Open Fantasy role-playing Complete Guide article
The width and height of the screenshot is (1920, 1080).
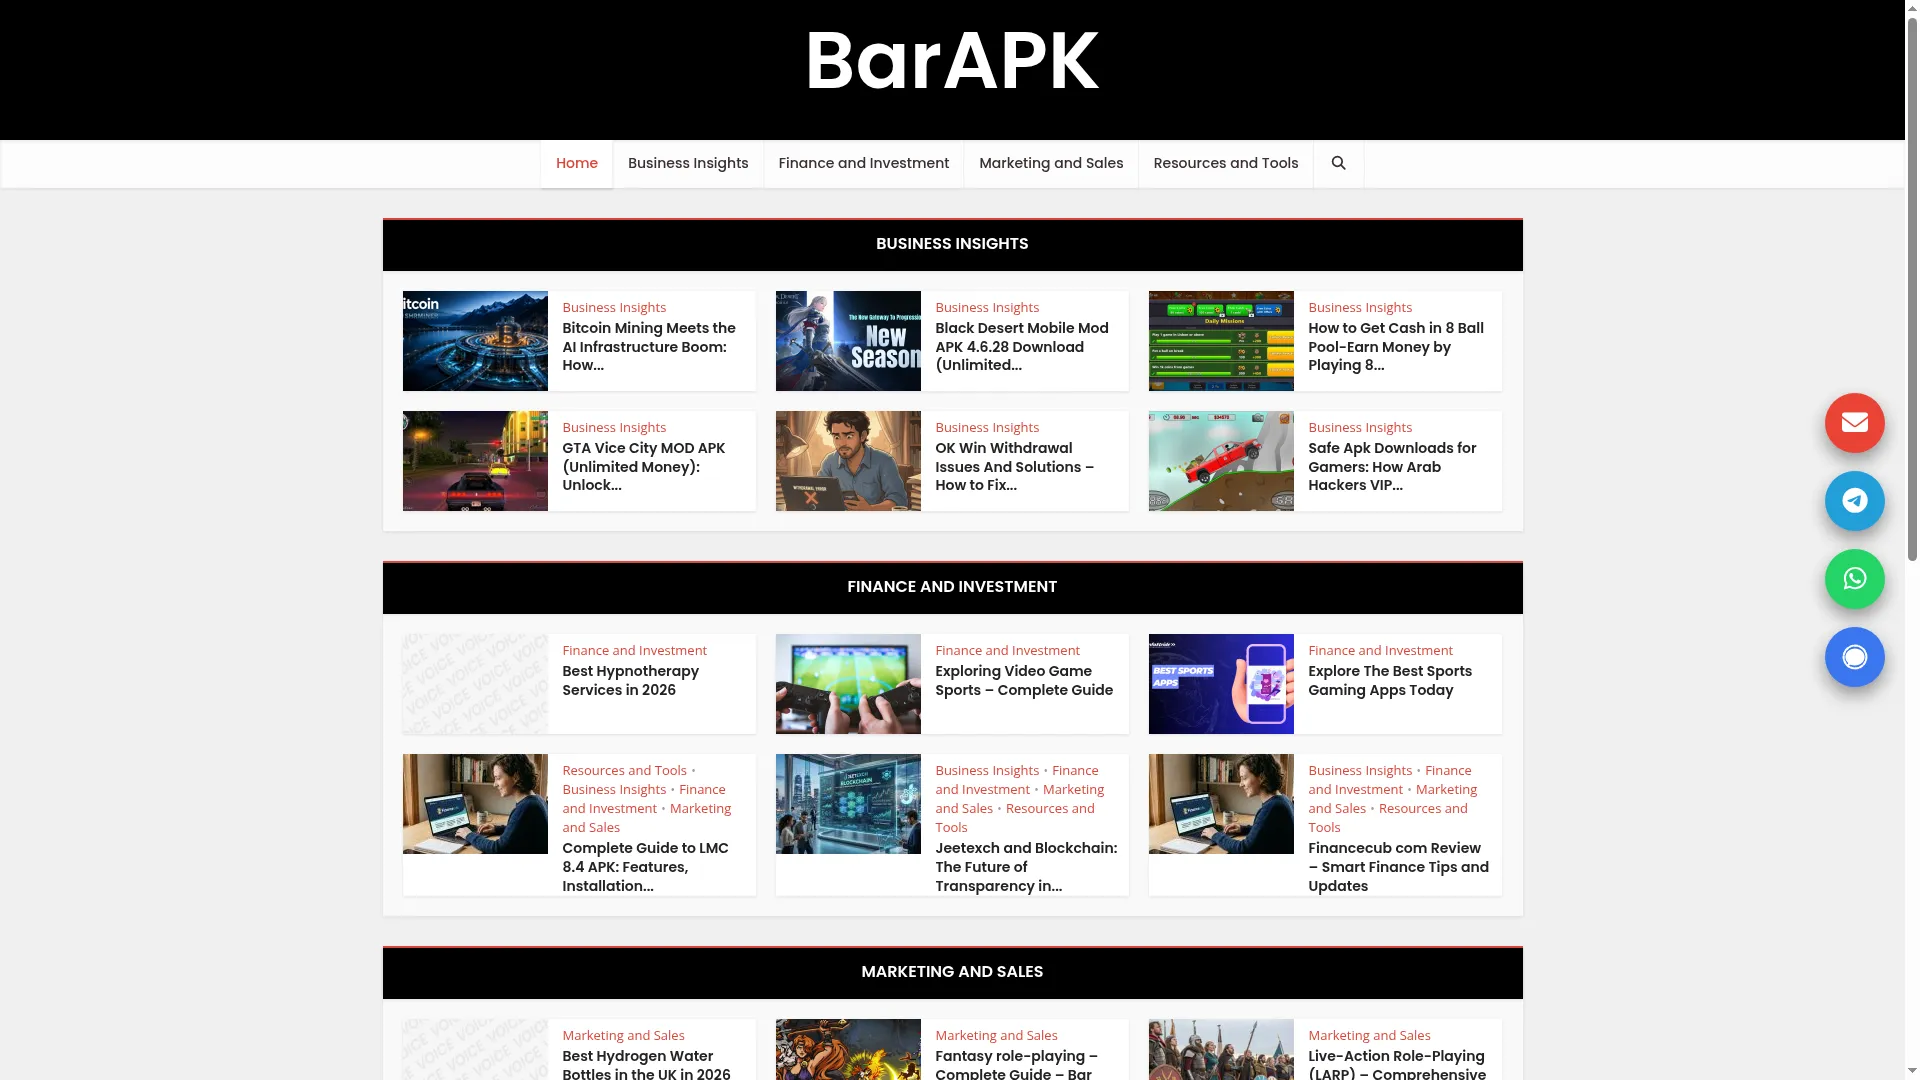click(x=1016, y=1065)
